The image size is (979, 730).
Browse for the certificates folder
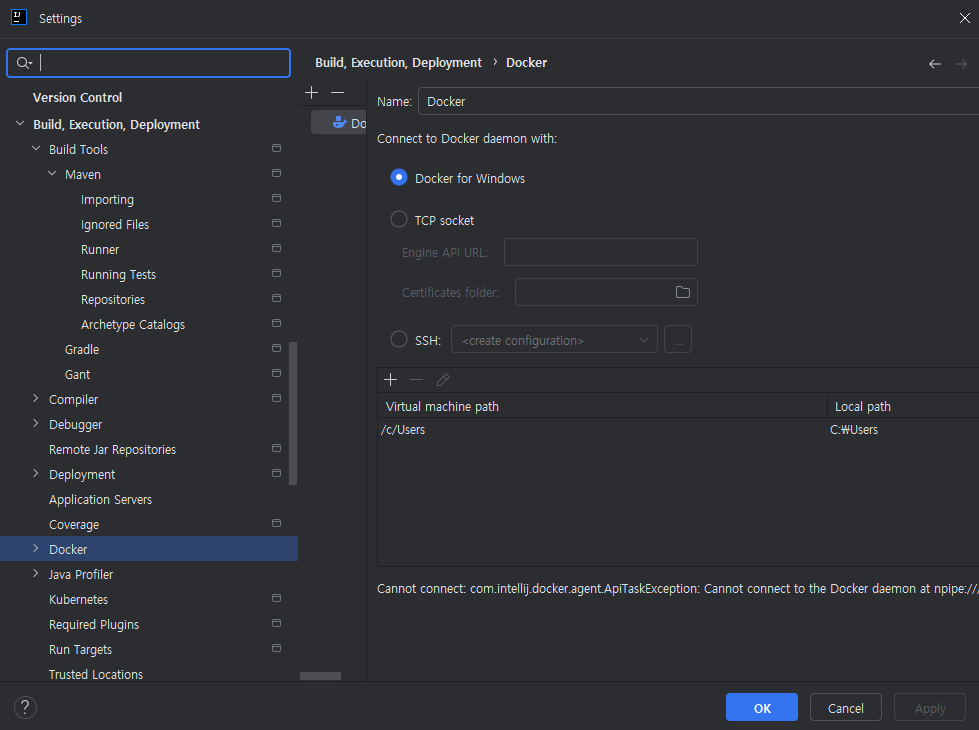(682, 292)
